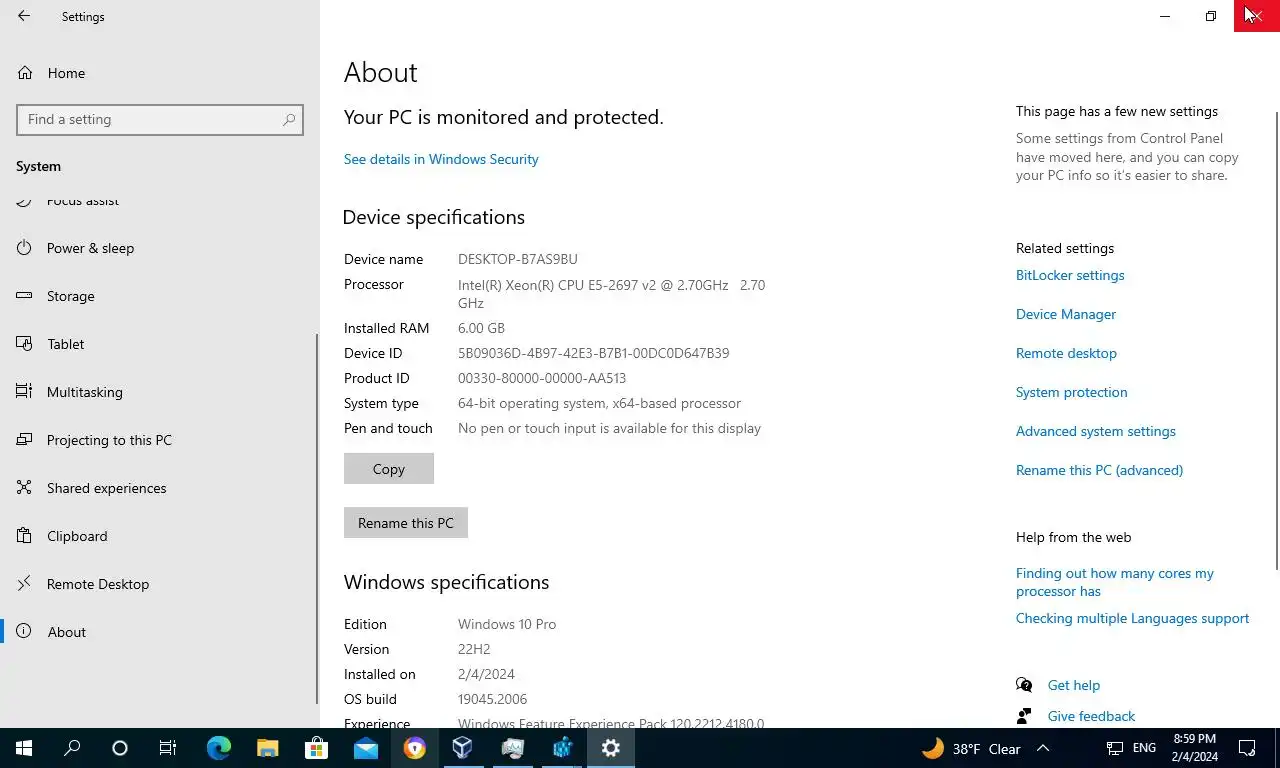Screen dimensions: 1280x768
Task: Open the yellow padlock app on taskbar
Action: coord(414,748)
